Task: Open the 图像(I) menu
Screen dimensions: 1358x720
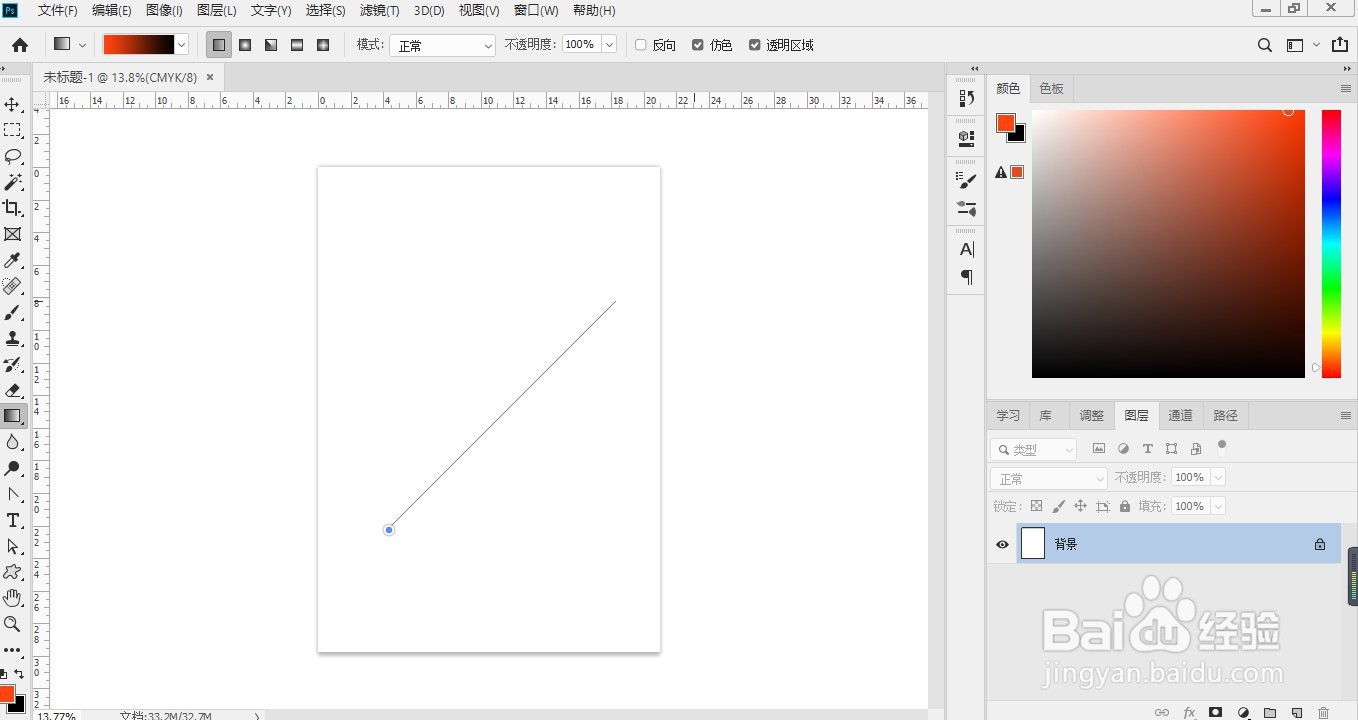Action: click(x=164, y=11)
